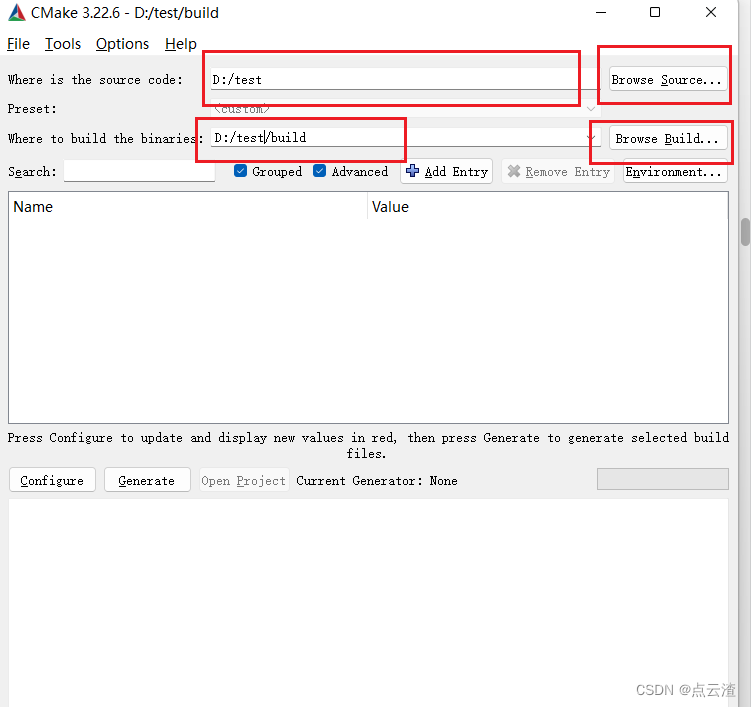
Task: Click the vertical scrollbar thumb at right edge
Action: pyautogui.click(x=745, y=232)
